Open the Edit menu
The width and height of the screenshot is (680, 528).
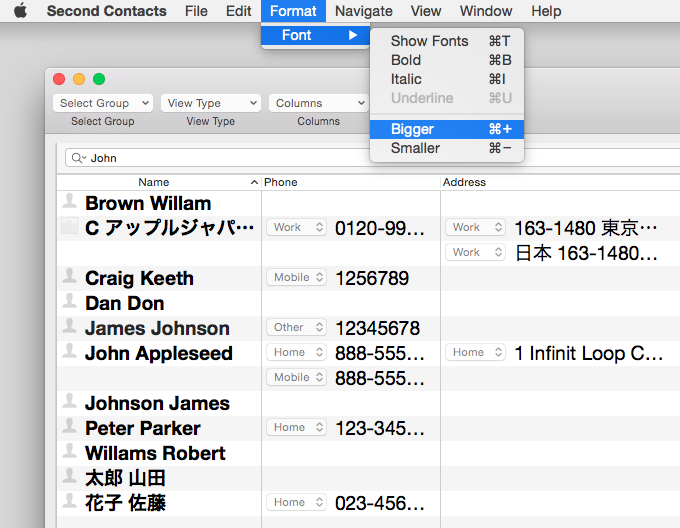click(x=238, y=11)
